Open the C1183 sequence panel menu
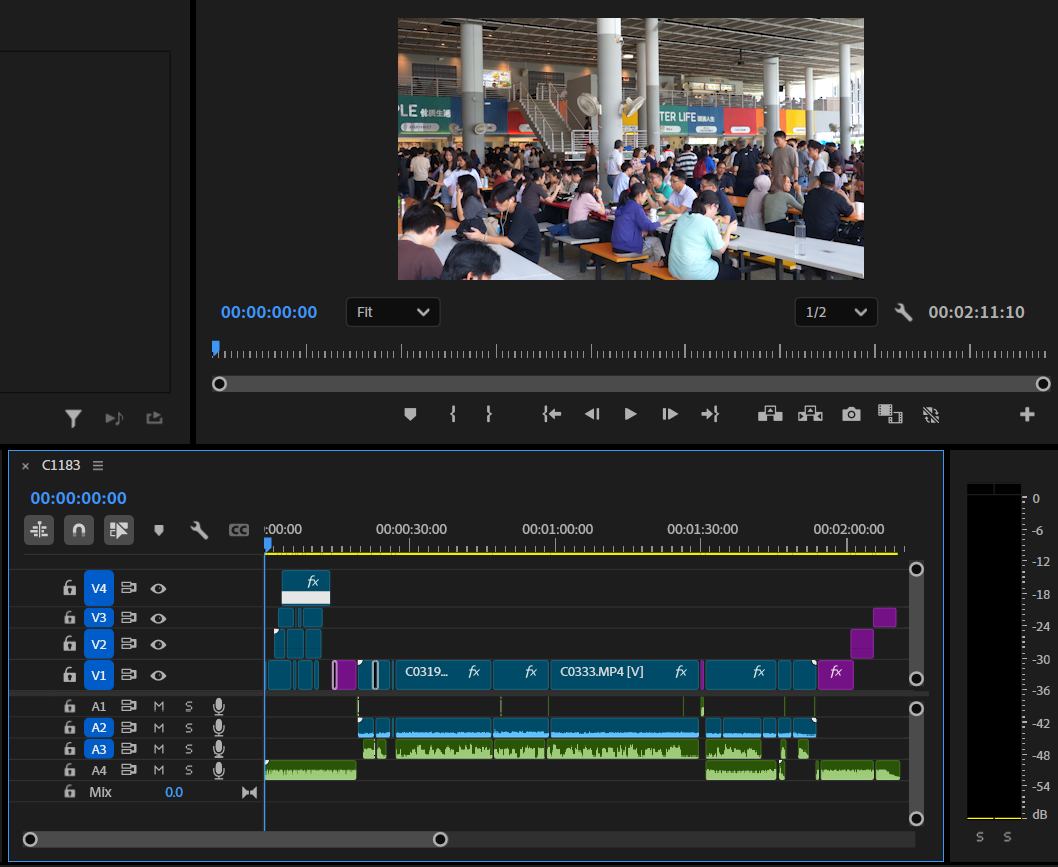The width and height of the screenshot is (1058, 867). coord(98,466)
